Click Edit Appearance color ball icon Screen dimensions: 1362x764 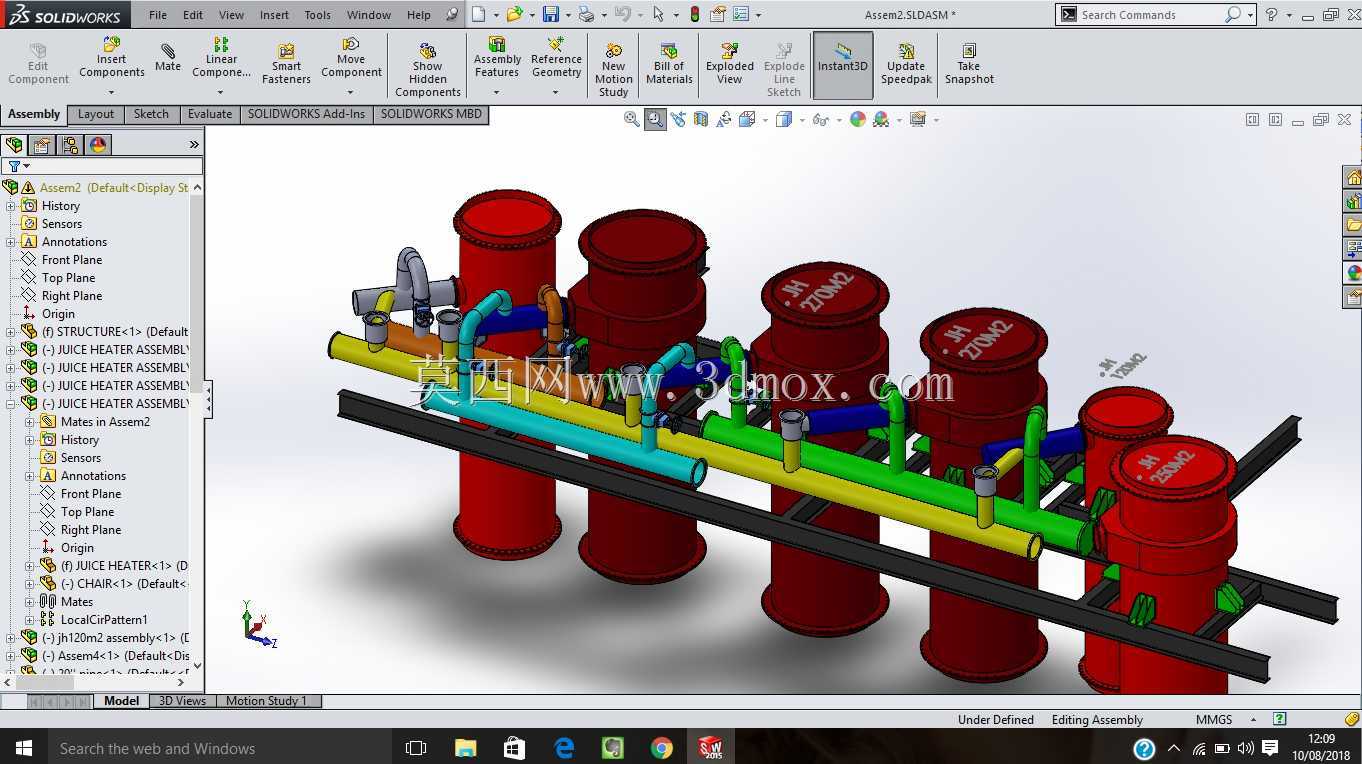857,119
